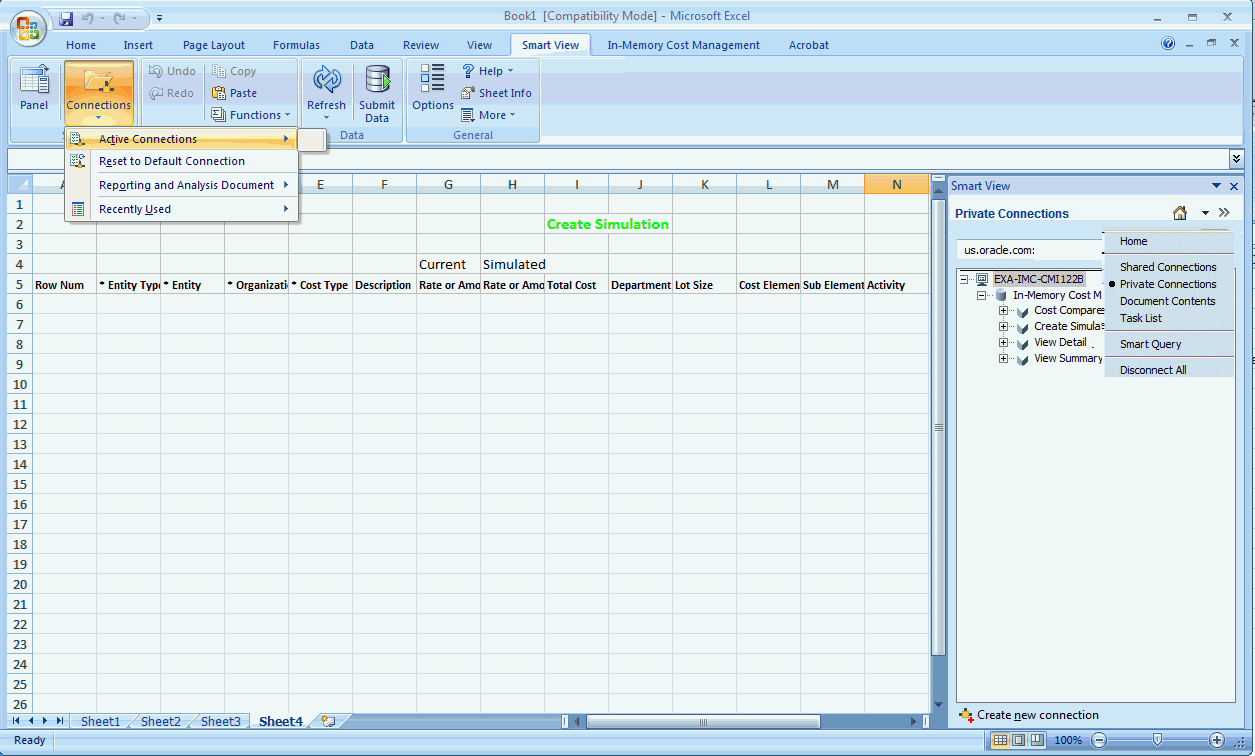Choose Document Contents from the panel menu
Image resolution: width=1255 pixels, height=756 pixels.
point(1168,301)
